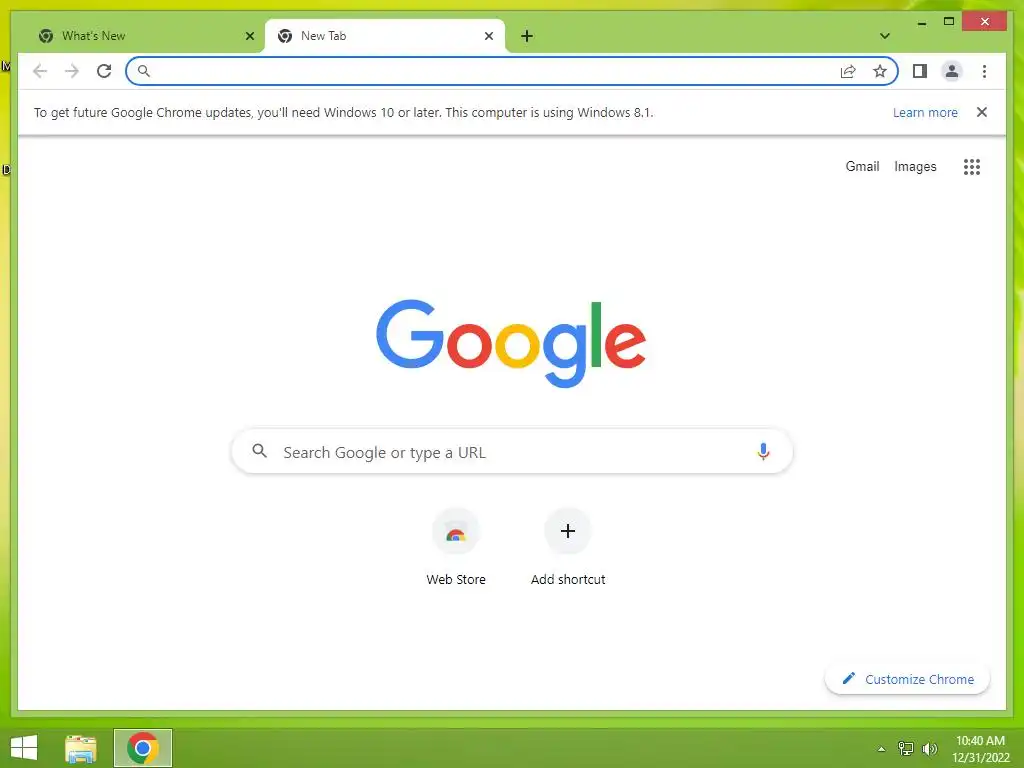Click the search icon in address bar

click(x=144, y=71)
